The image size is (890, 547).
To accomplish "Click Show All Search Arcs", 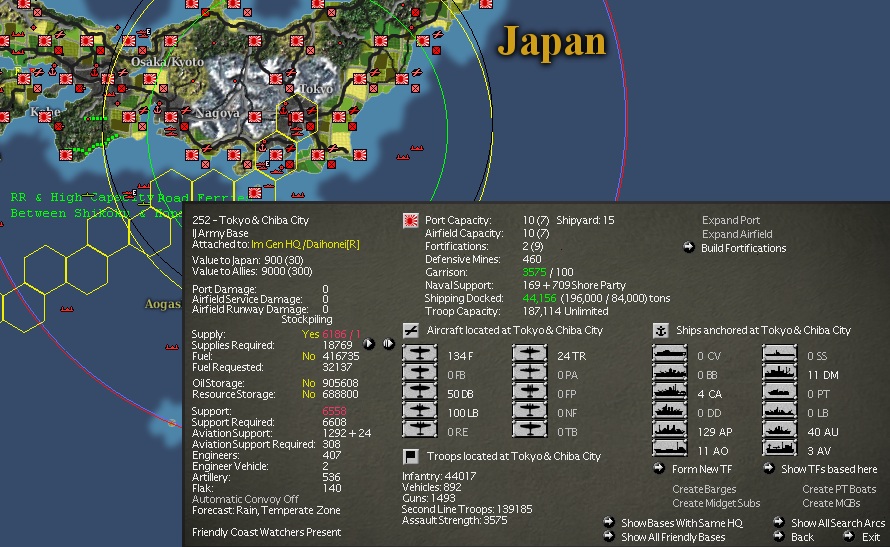I will coord(838,523).
